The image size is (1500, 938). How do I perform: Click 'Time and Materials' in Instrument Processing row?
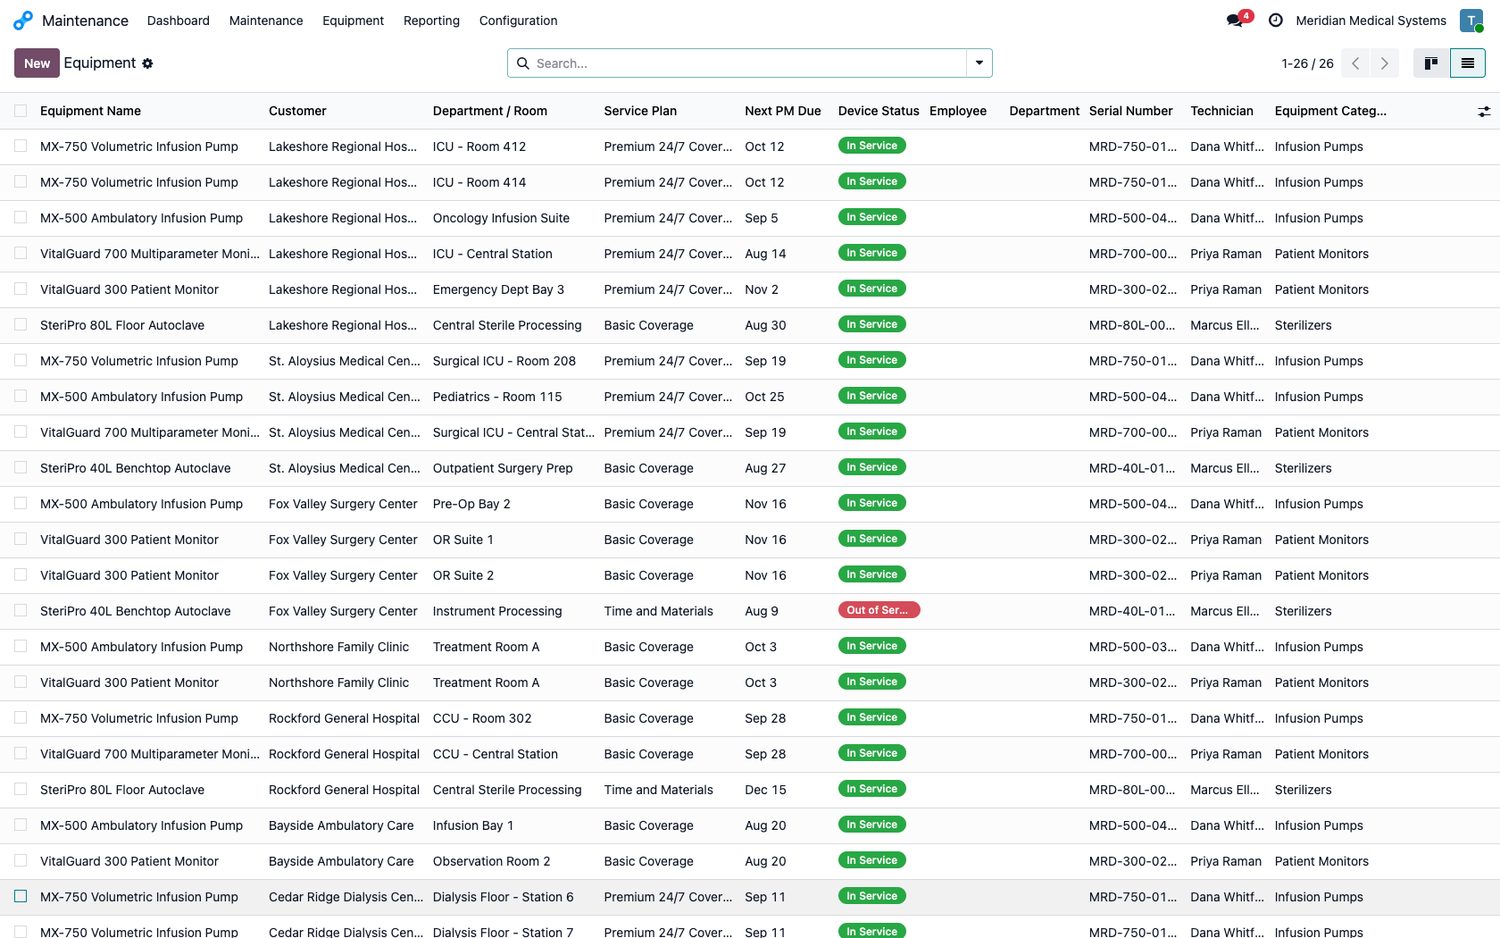658,611
